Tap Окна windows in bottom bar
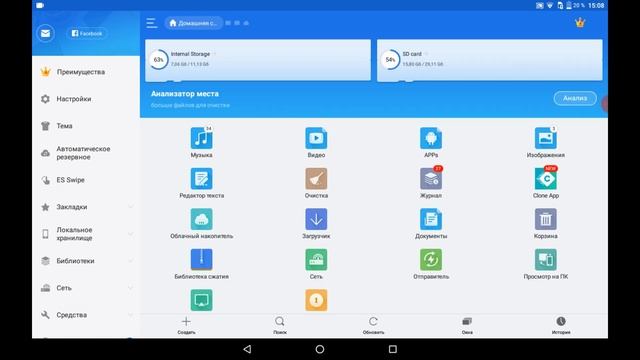The height and width of the screenshot is (360, 640). (x=467, y=325)
